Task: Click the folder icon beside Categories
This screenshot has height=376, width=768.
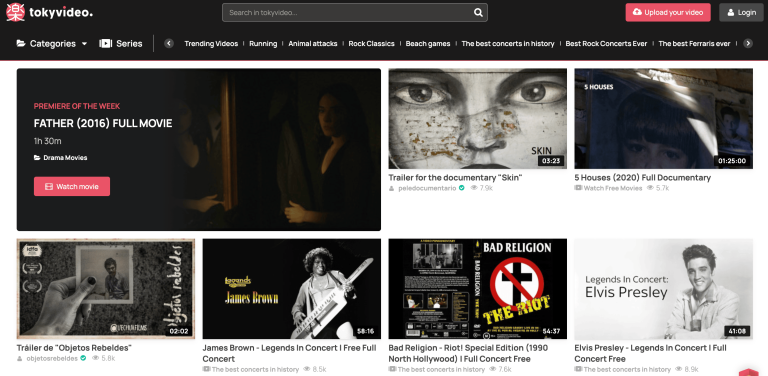Action: coord(21,44)
